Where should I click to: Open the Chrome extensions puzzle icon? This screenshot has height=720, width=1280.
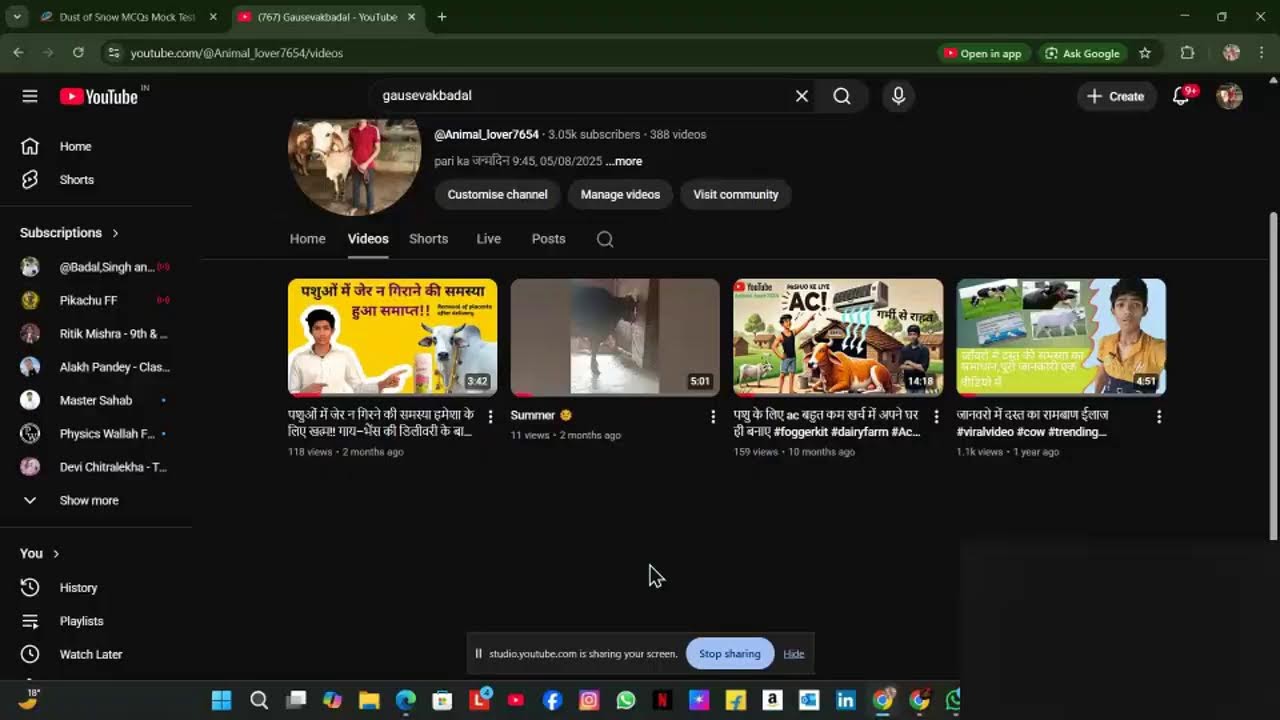click(1187, 53)
